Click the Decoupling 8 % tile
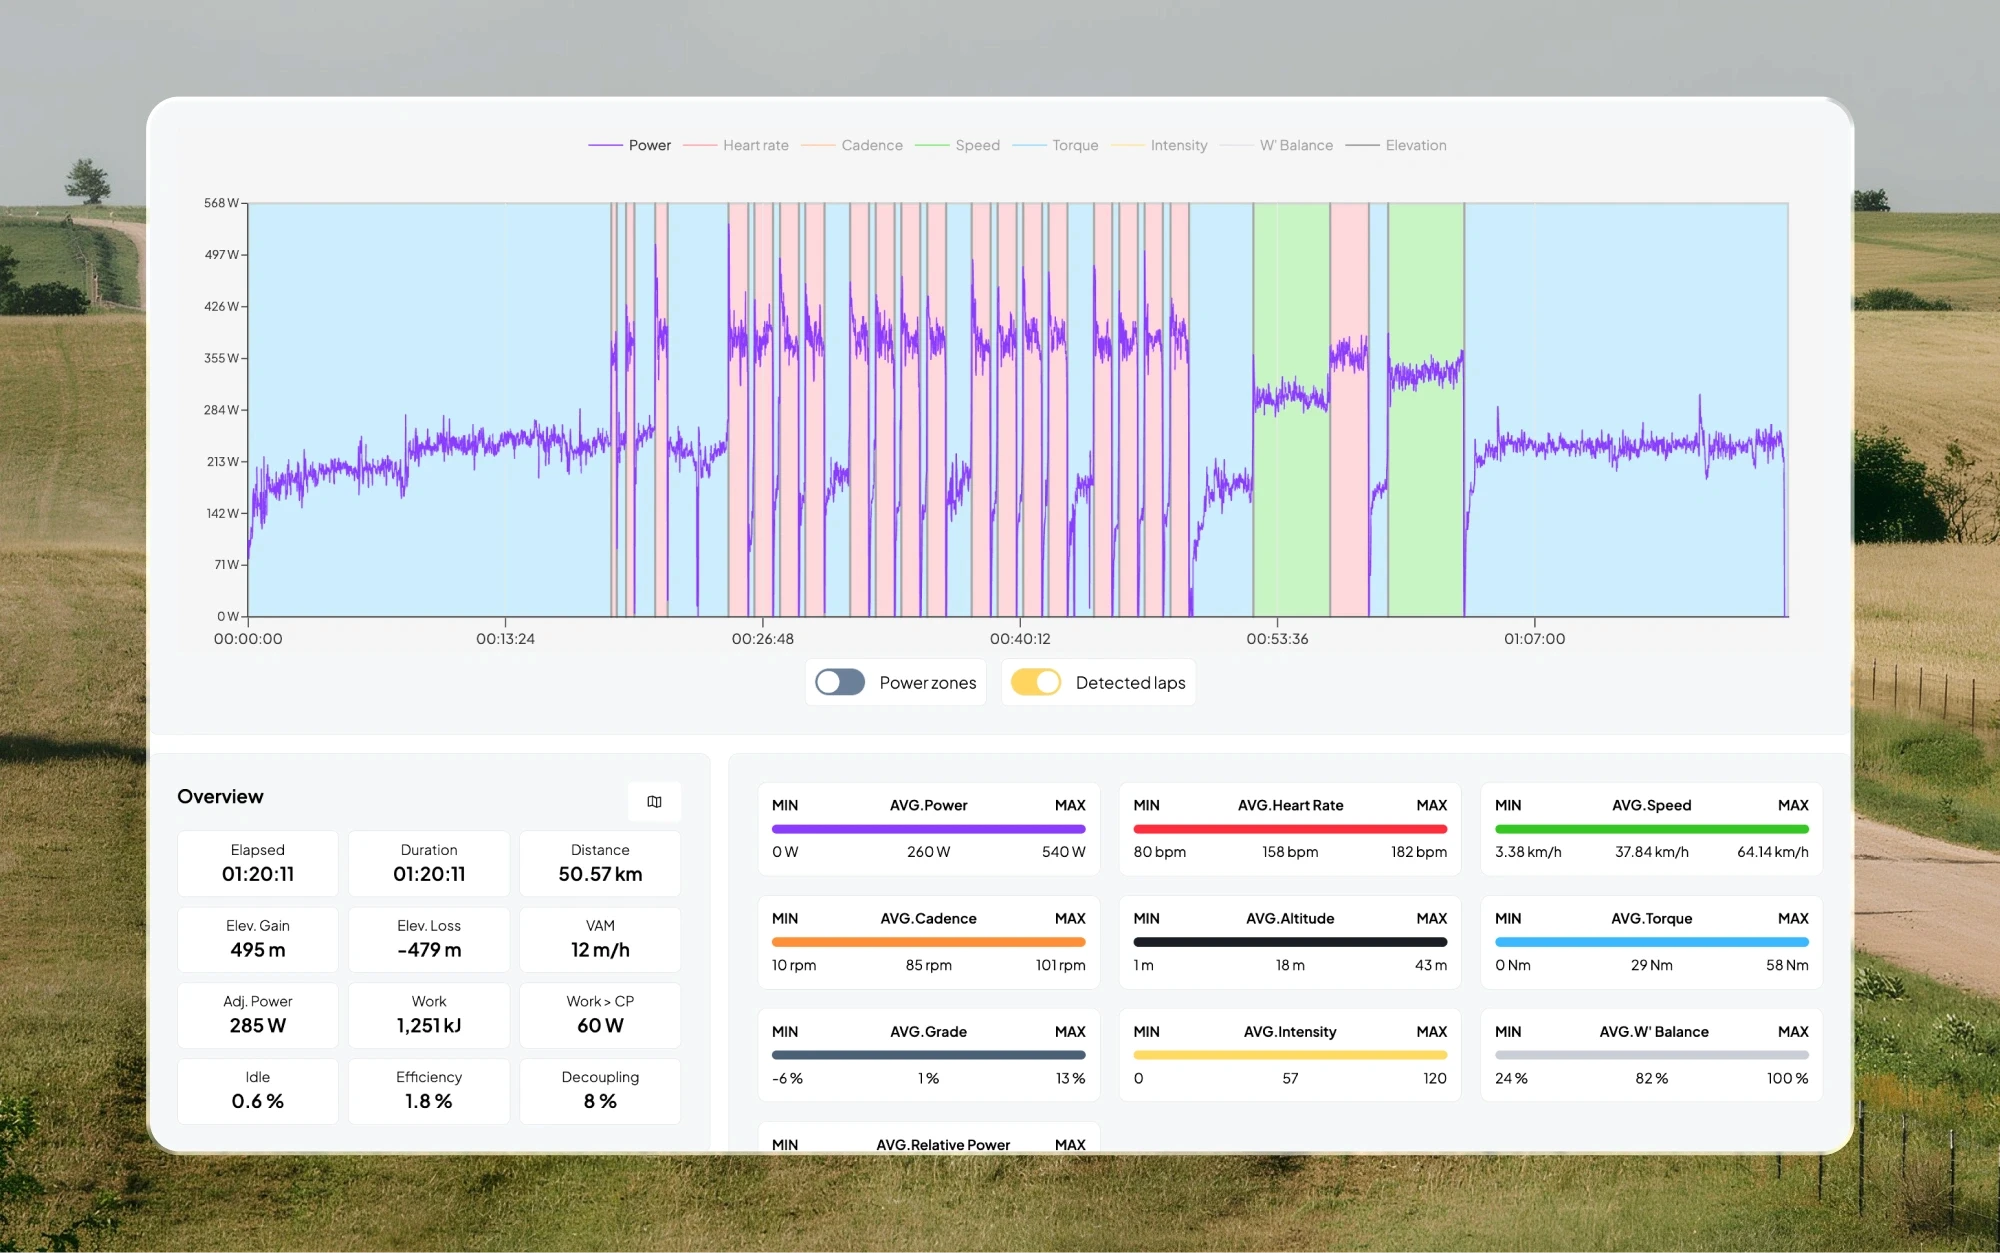Viewport: 2000px width, 1253px height. (600, 1091)
